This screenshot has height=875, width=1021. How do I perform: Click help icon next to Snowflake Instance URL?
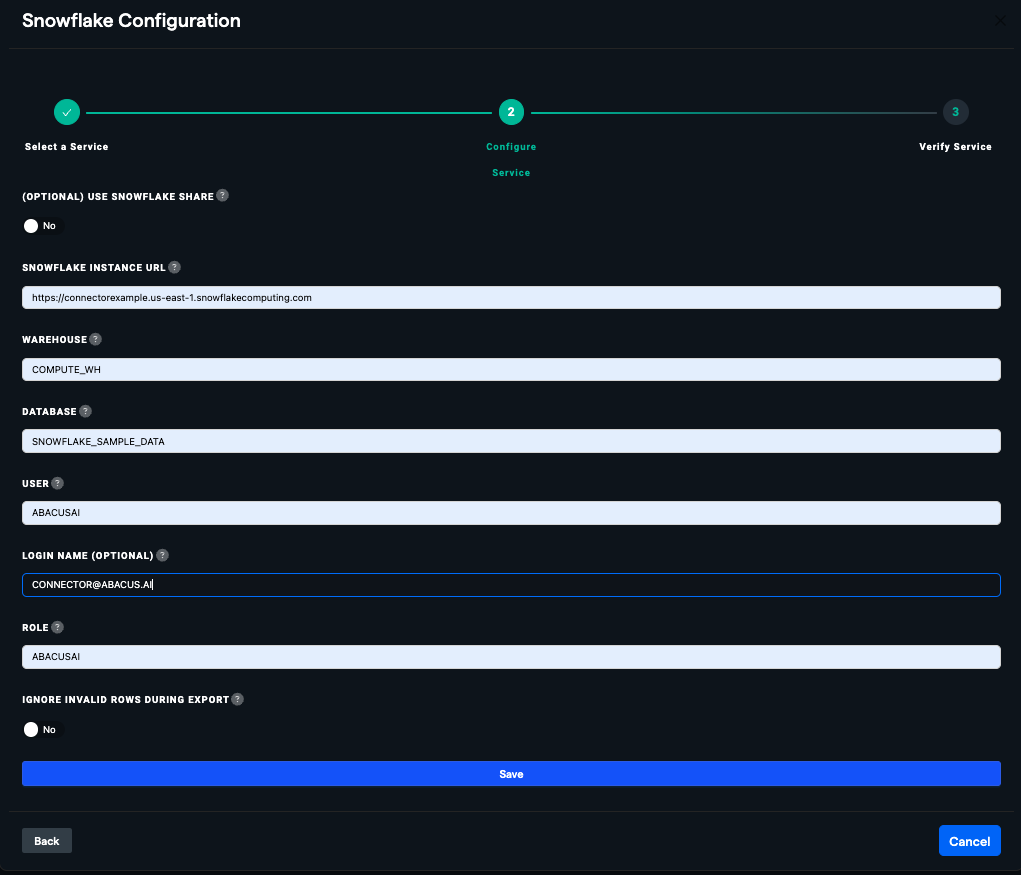coord(174,268)
